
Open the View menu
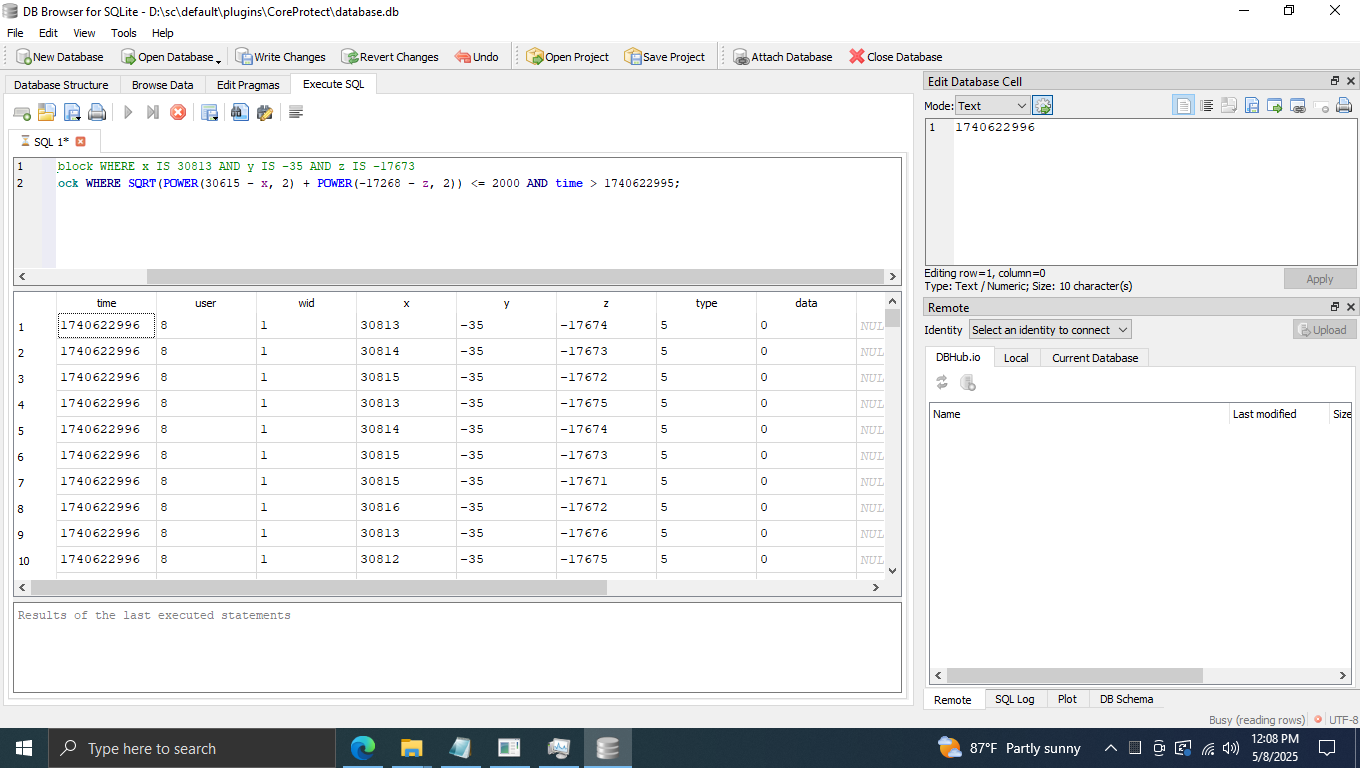(85, 33)
